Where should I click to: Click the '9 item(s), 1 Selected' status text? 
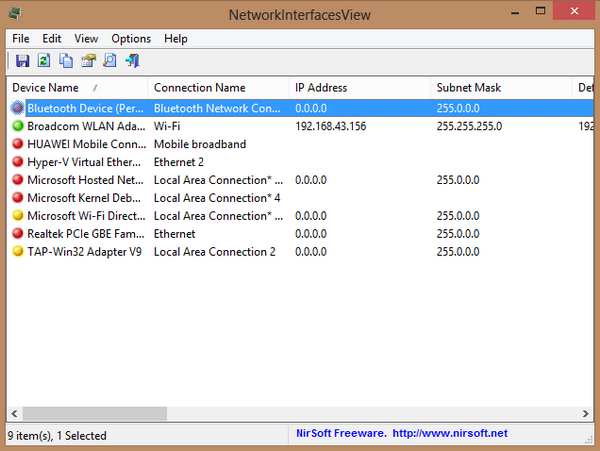(57, 436)
